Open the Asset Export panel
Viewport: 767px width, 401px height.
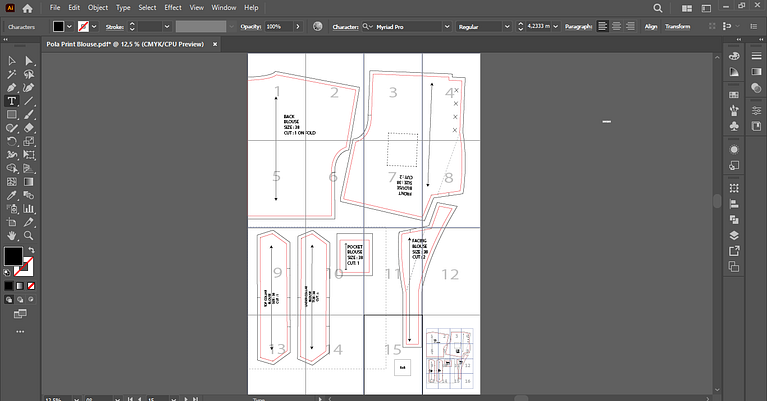(734, 251)
